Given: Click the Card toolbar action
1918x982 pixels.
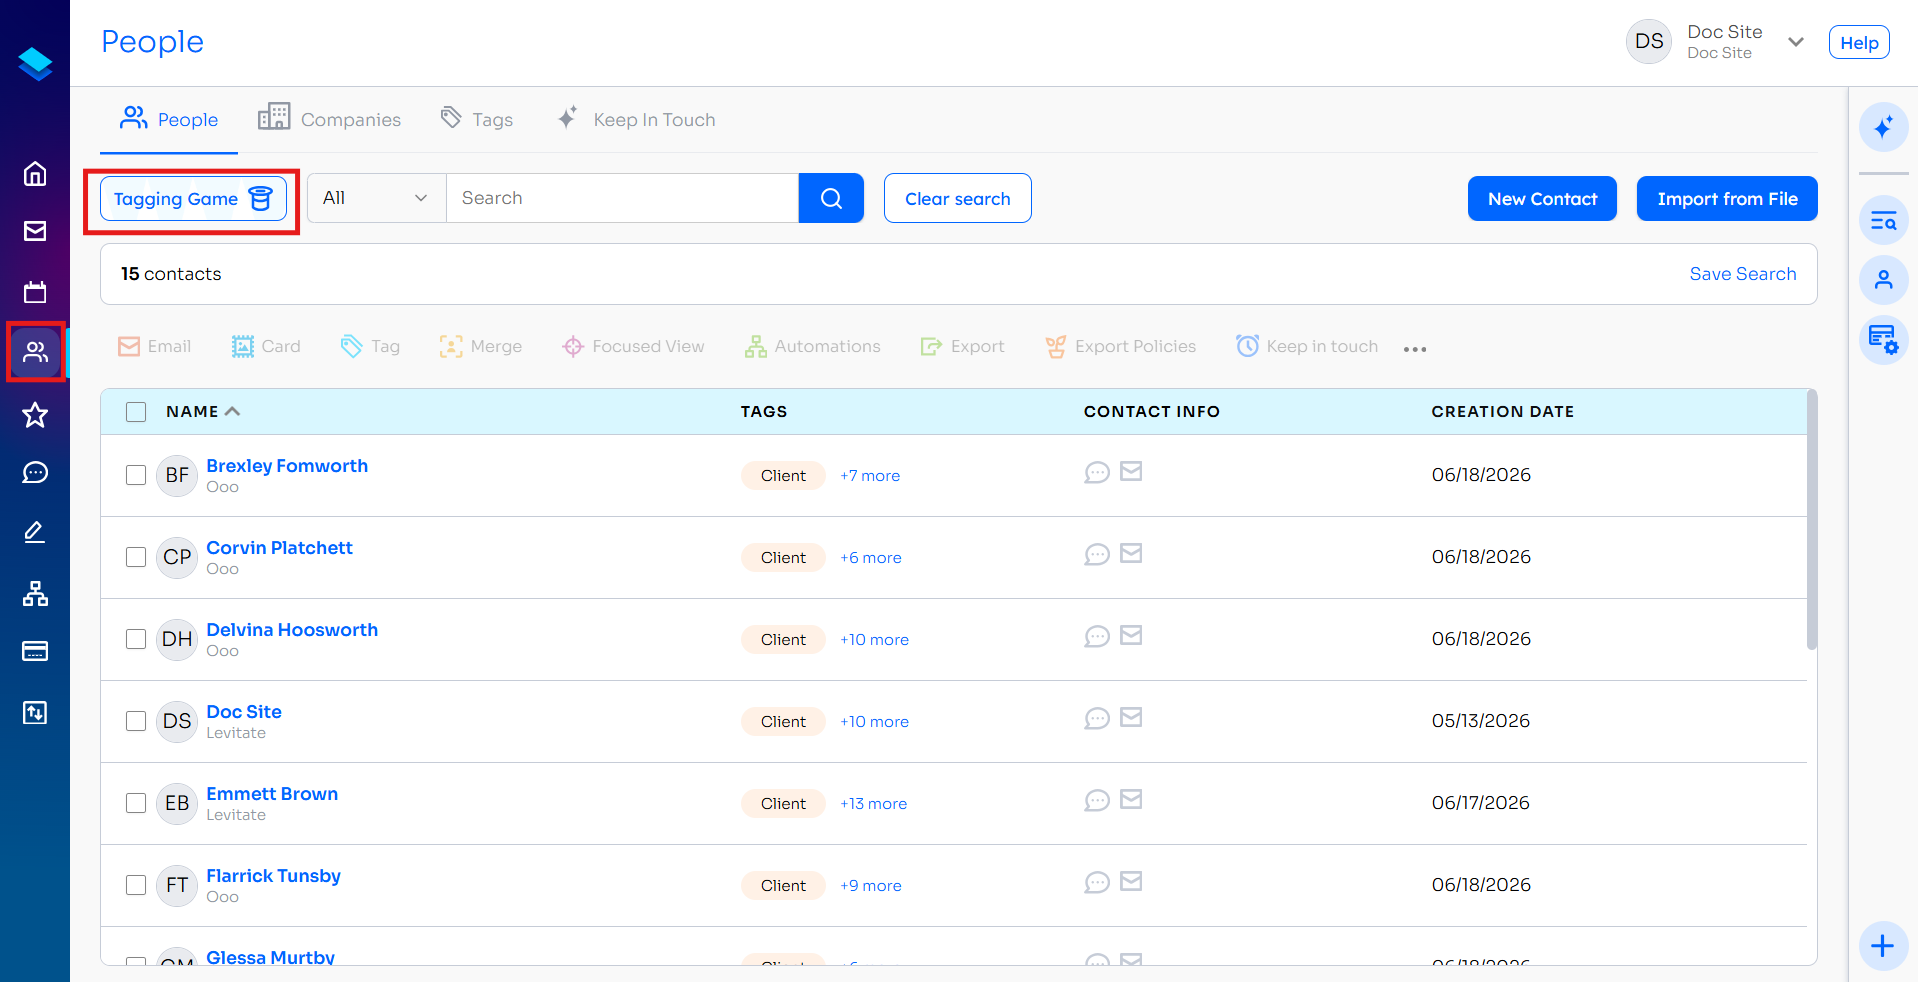Looking at the screenshot, I should (x=266, y=347).
